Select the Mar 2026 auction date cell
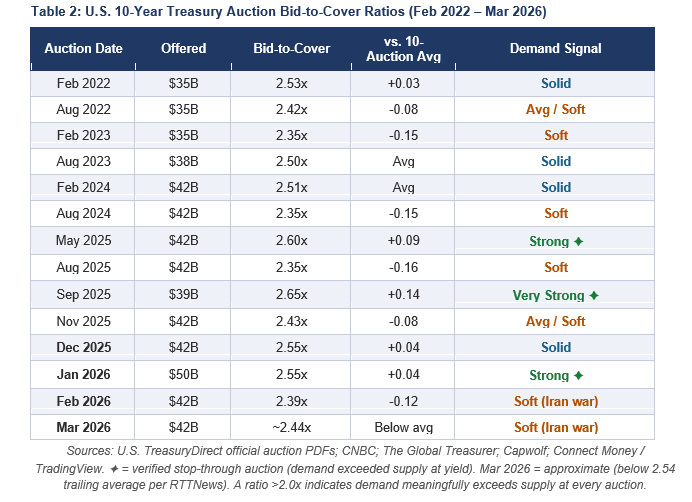Screen dimensions: 692x502 coord(82,428)
